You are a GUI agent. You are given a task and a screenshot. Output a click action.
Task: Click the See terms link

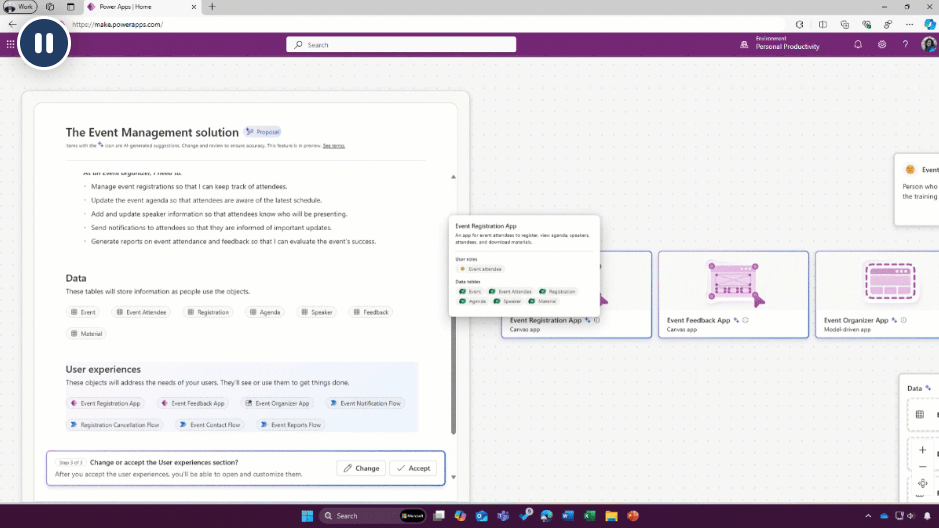click(334, 146)
